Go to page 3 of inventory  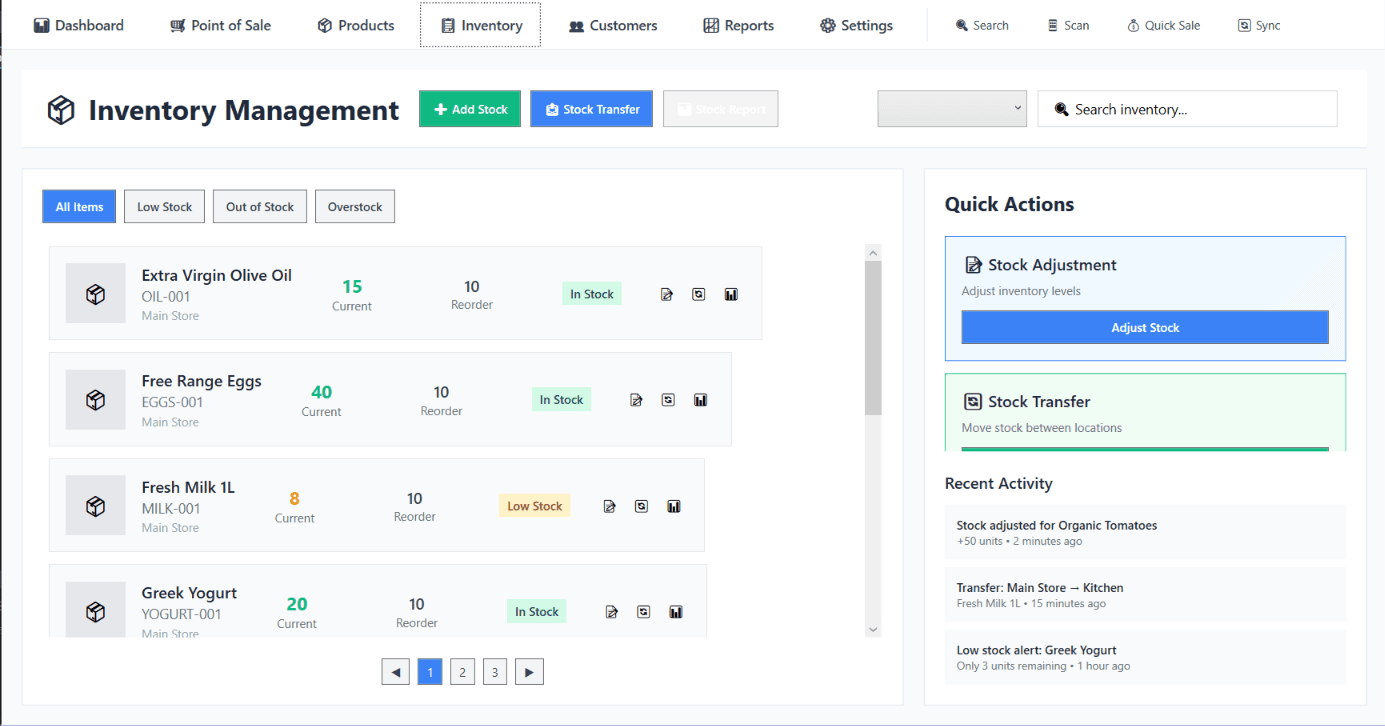coord(495,672)
